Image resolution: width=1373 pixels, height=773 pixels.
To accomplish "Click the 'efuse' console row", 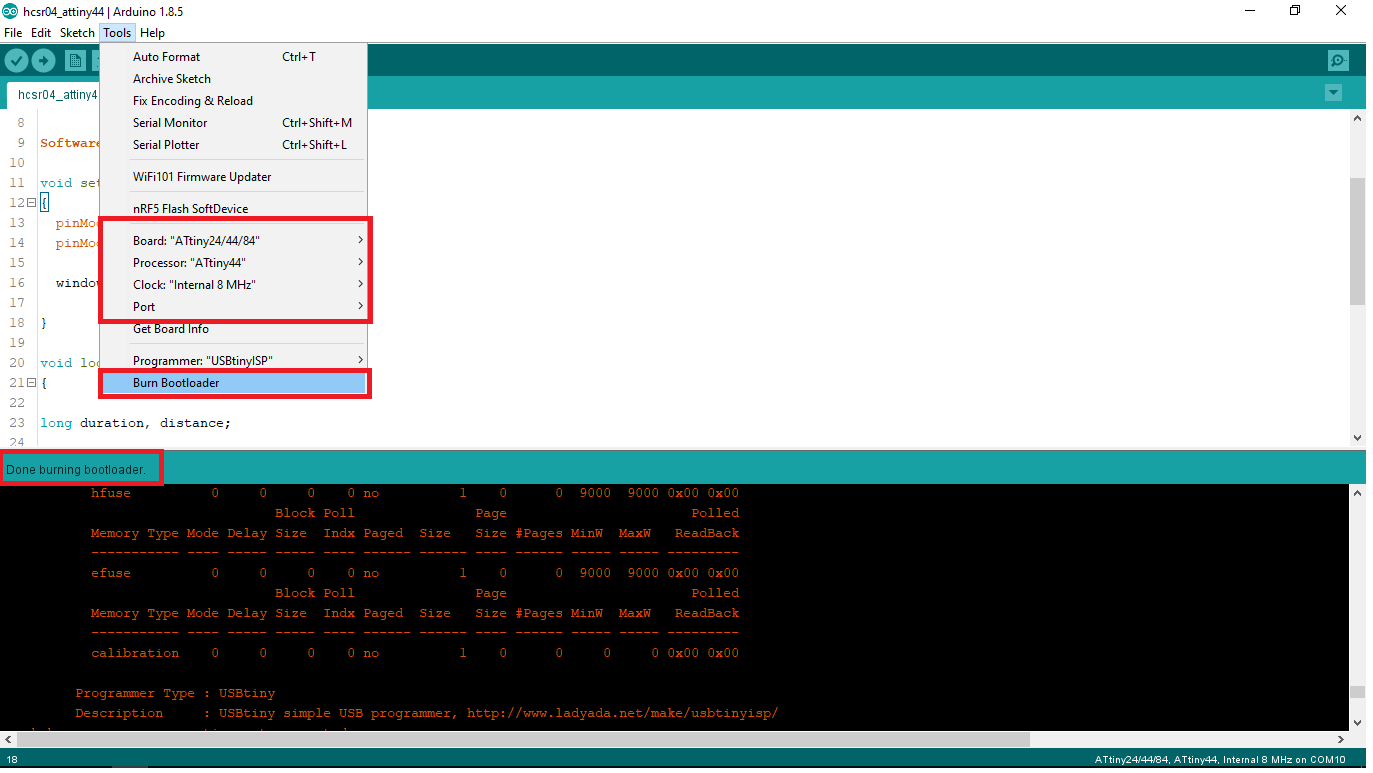I will 414,573.
